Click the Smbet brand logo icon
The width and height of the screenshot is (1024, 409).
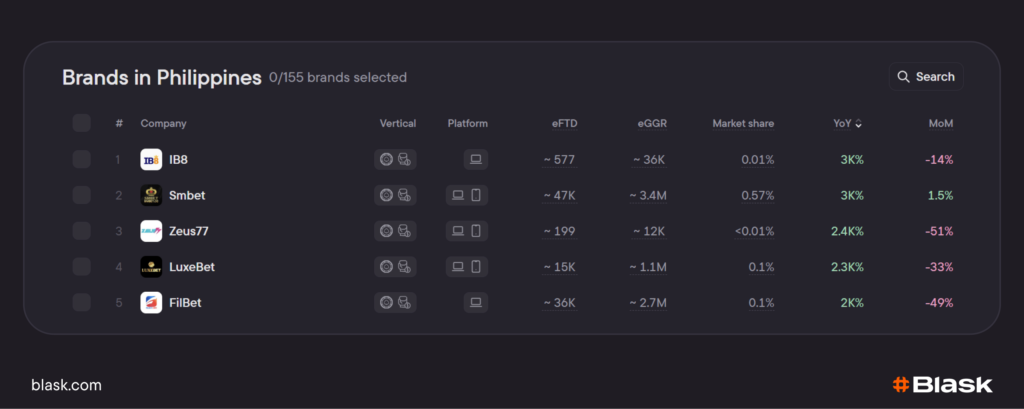pyautogui.click(x=151, y=195)
